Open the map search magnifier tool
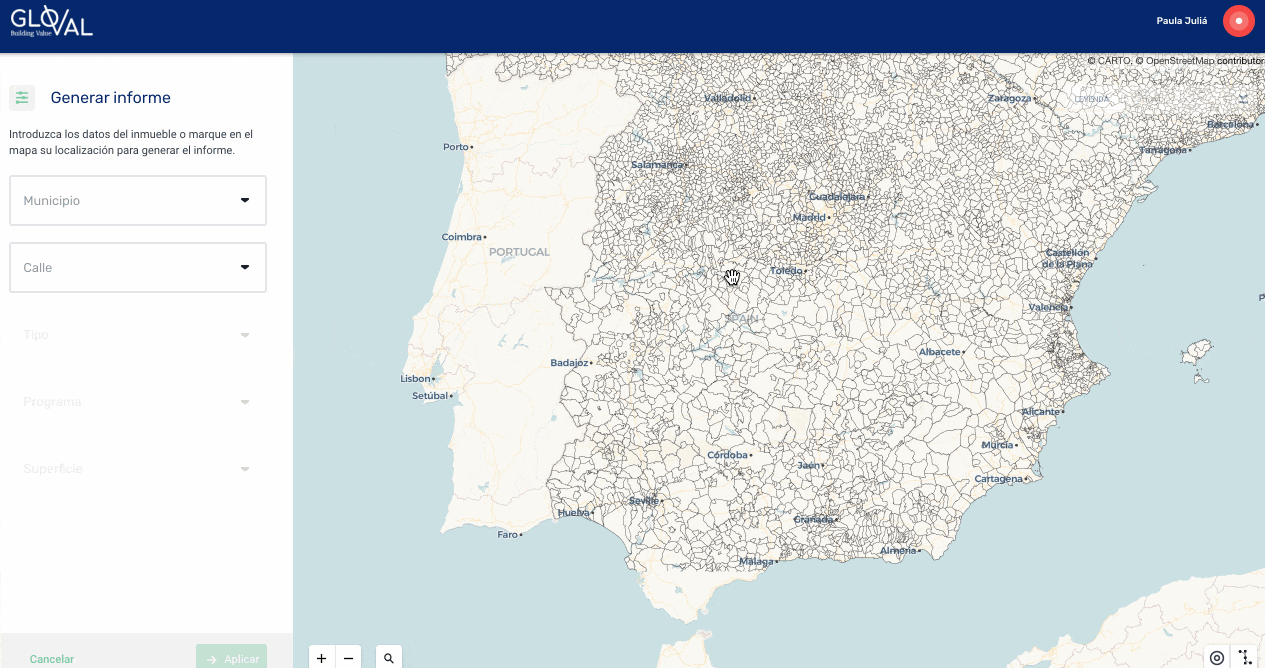Image resolution: width=1265 pixels, height=668 pixels. [x=388, y=657]
